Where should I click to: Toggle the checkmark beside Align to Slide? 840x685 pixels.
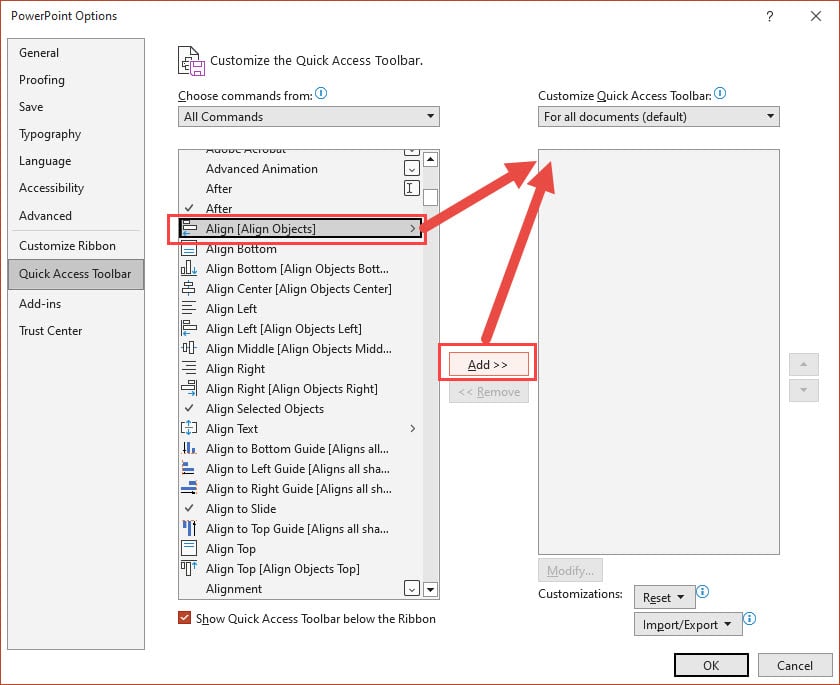click(189, 508)
